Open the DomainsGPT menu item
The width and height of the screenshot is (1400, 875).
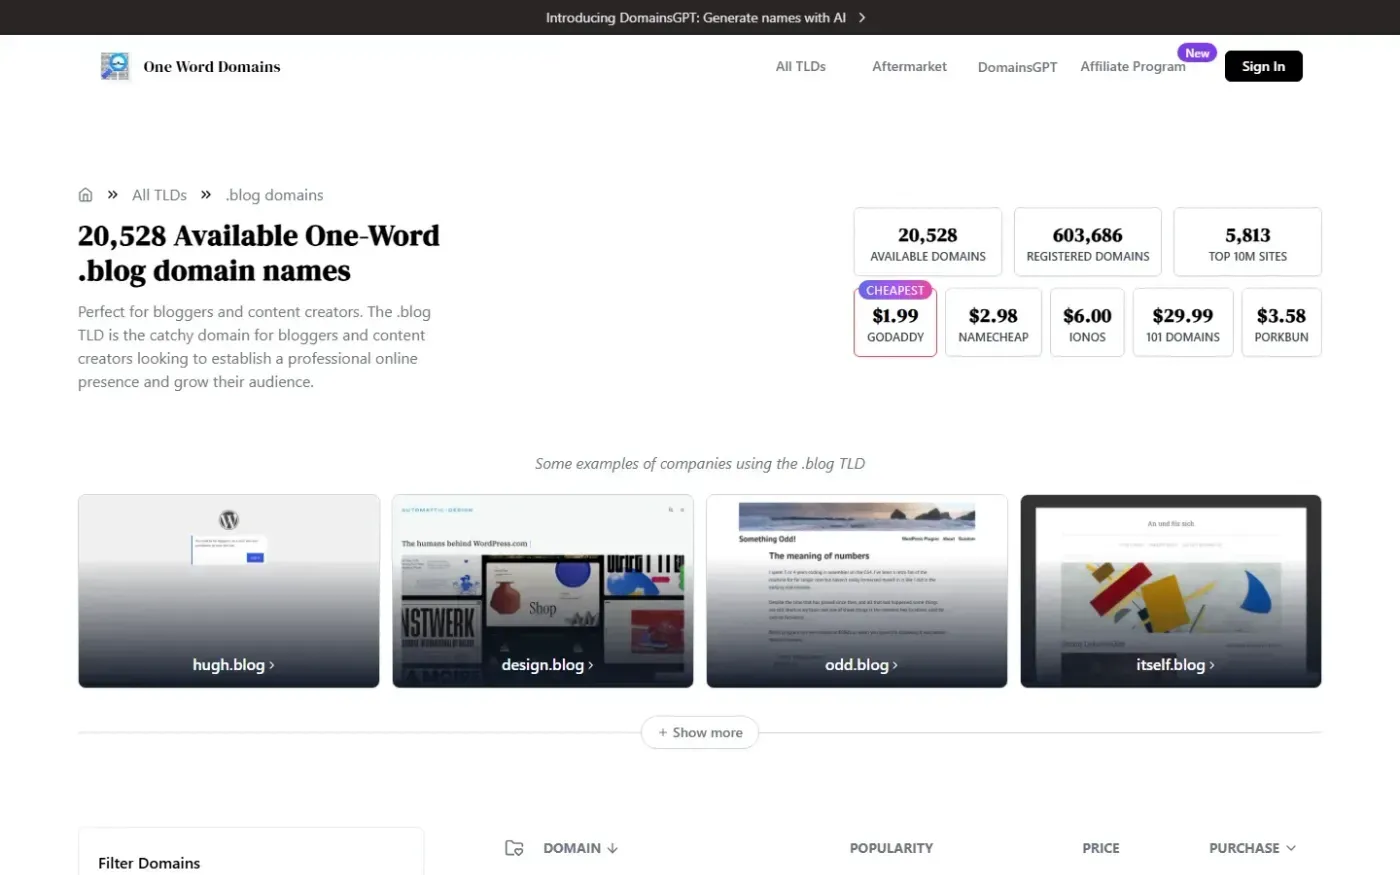(x=1017, y=67)
